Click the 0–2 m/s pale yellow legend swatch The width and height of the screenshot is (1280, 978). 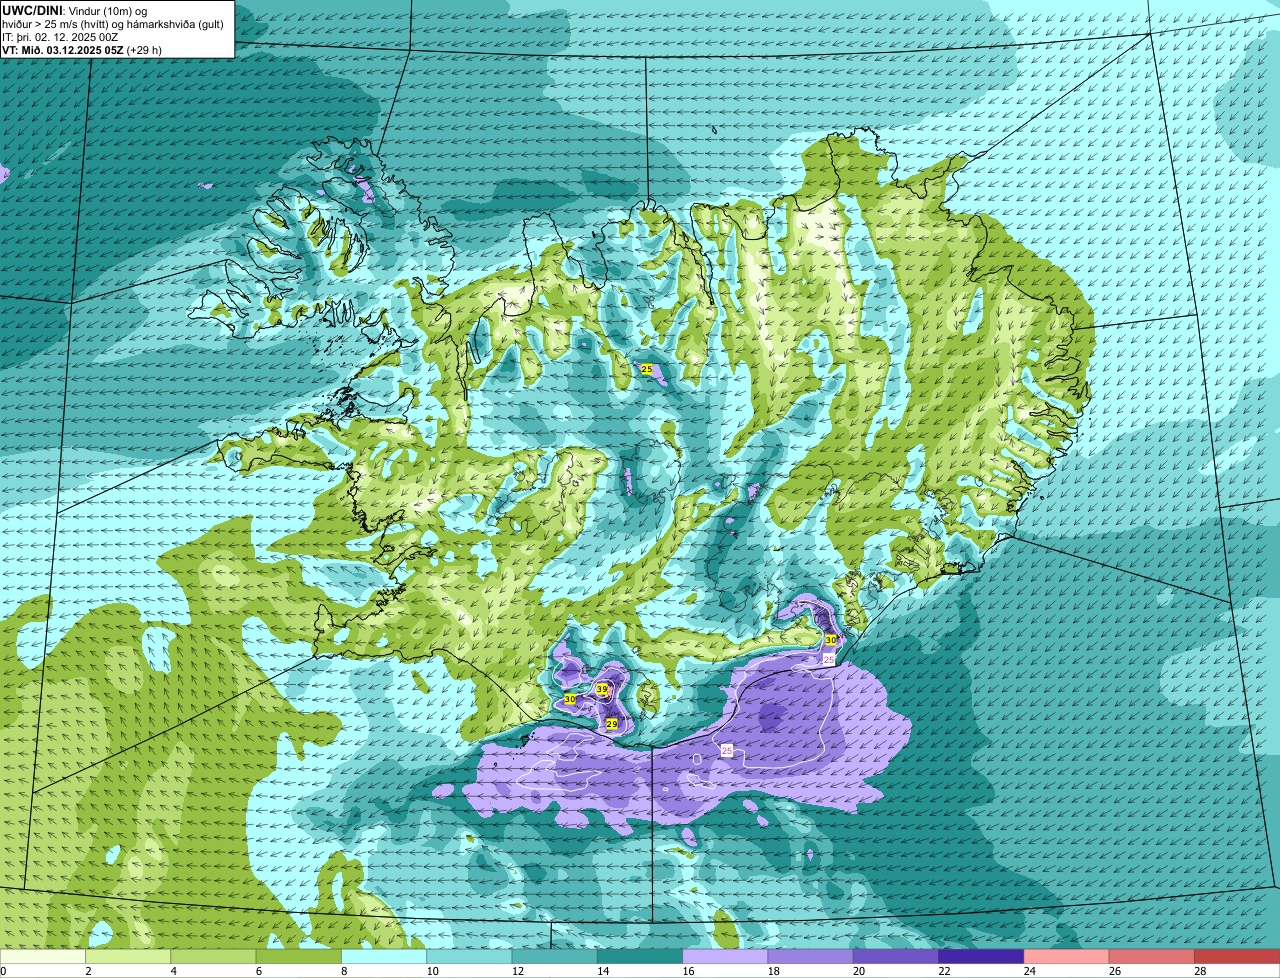click(43, 957)
